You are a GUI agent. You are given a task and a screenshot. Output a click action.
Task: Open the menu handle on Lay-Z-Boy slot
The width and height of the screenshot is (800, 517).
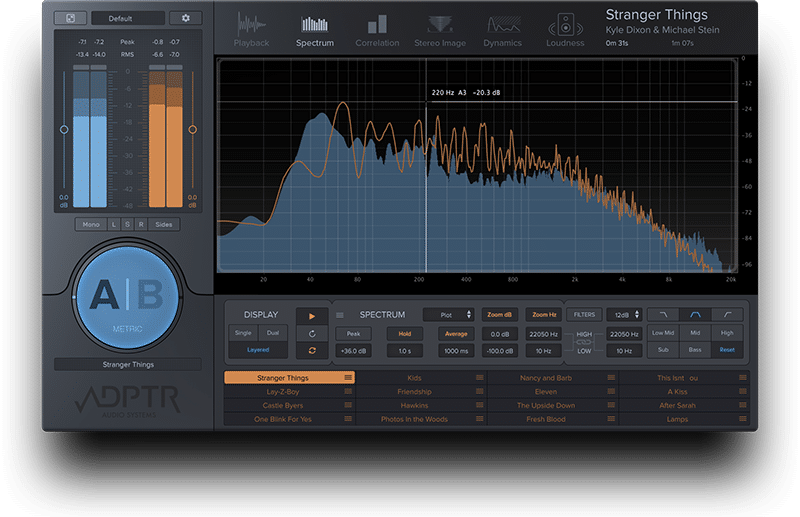(x=348, y=391)
